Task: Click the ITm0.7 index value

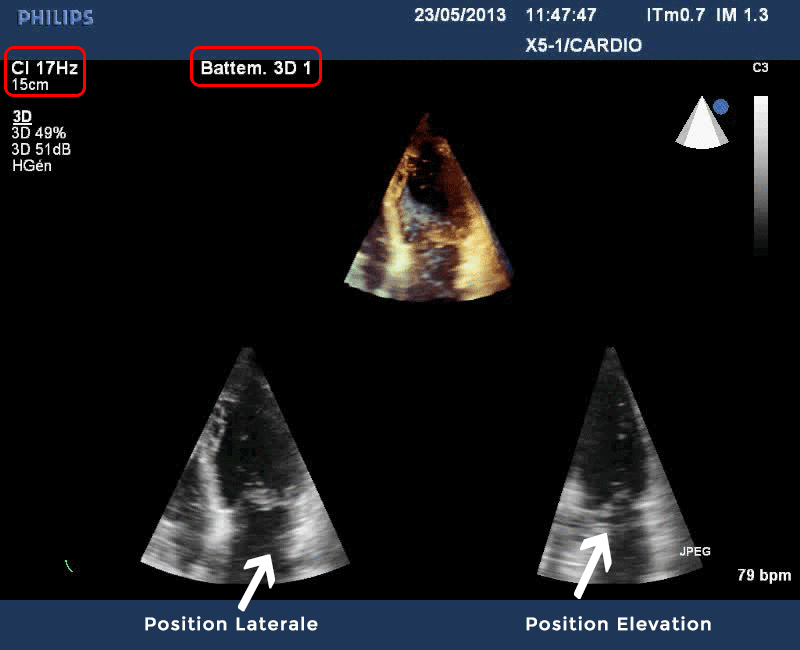Action: 676,15
